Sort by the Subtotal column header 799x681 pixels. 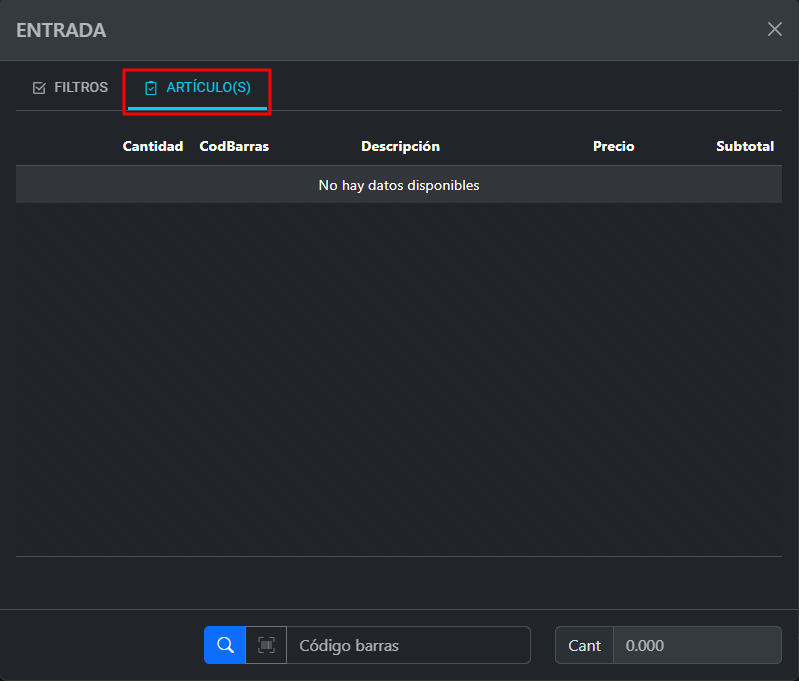[x=744, y=146]
